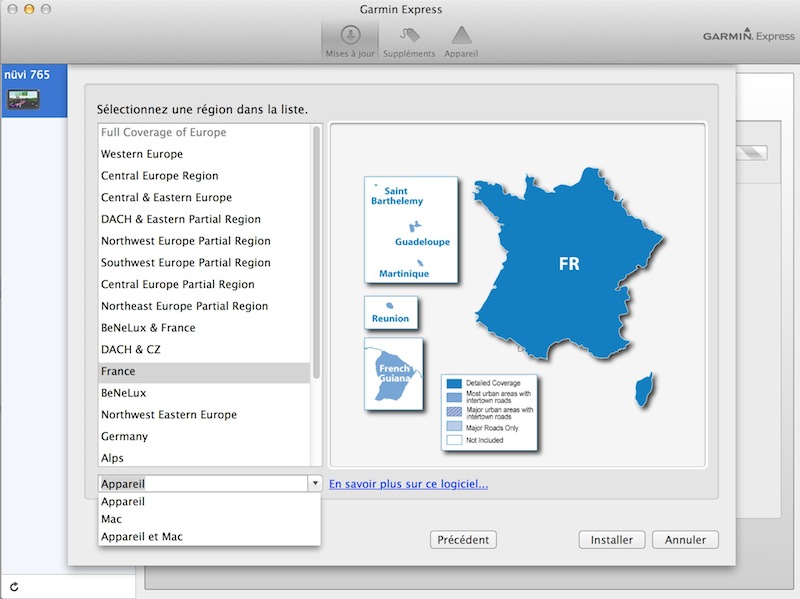Click the Major Roads Only legend swatch
The height and width of the screenshot is (599, 800).
coord(454,427)
